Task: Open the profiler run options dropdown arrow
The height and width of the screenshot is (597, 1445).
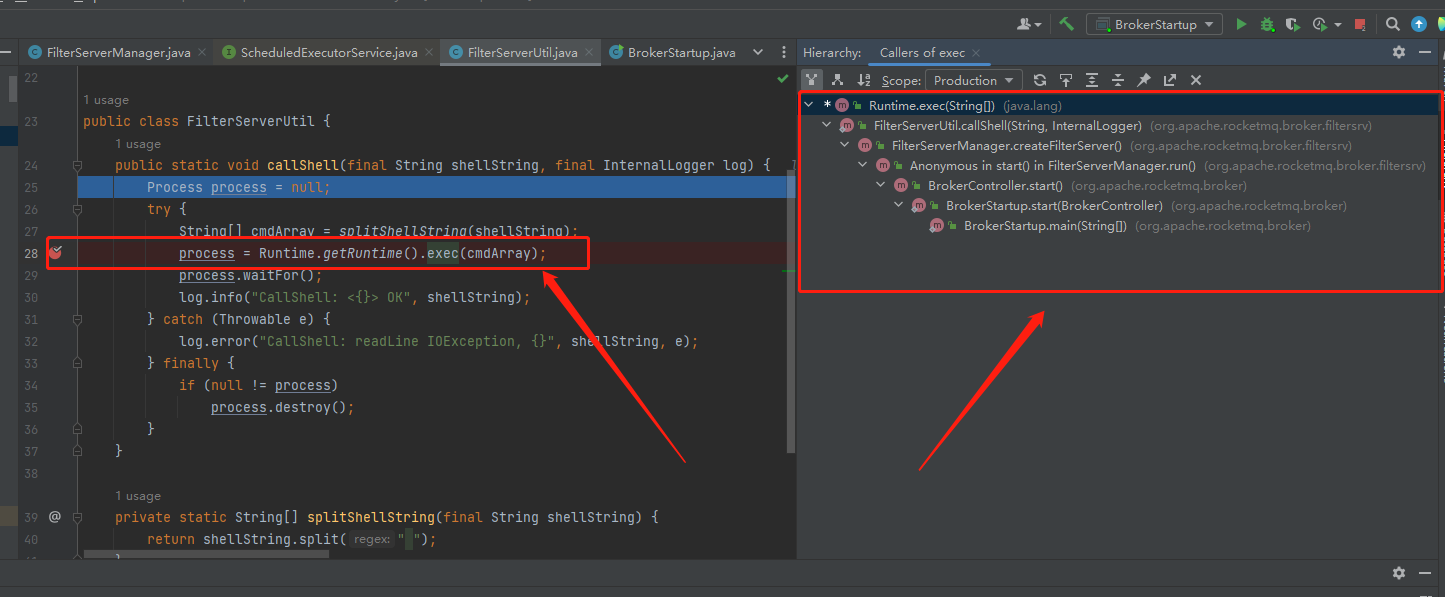Action: (1337, 25)
